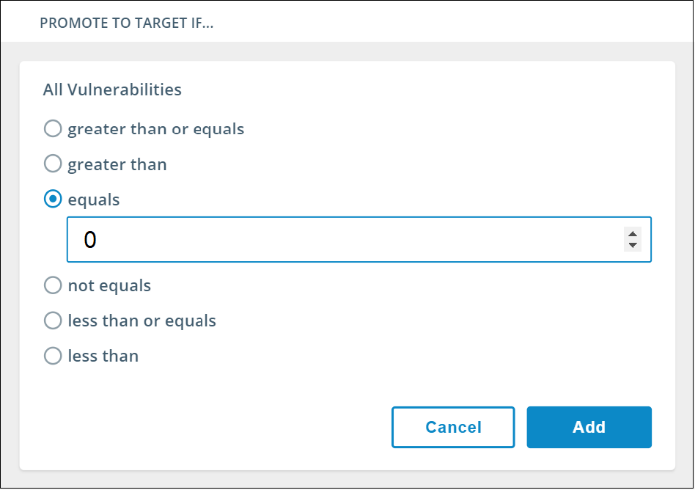Click the blue Add button
This screenshot has height=490, width=695.
click(x=589, y=427)
